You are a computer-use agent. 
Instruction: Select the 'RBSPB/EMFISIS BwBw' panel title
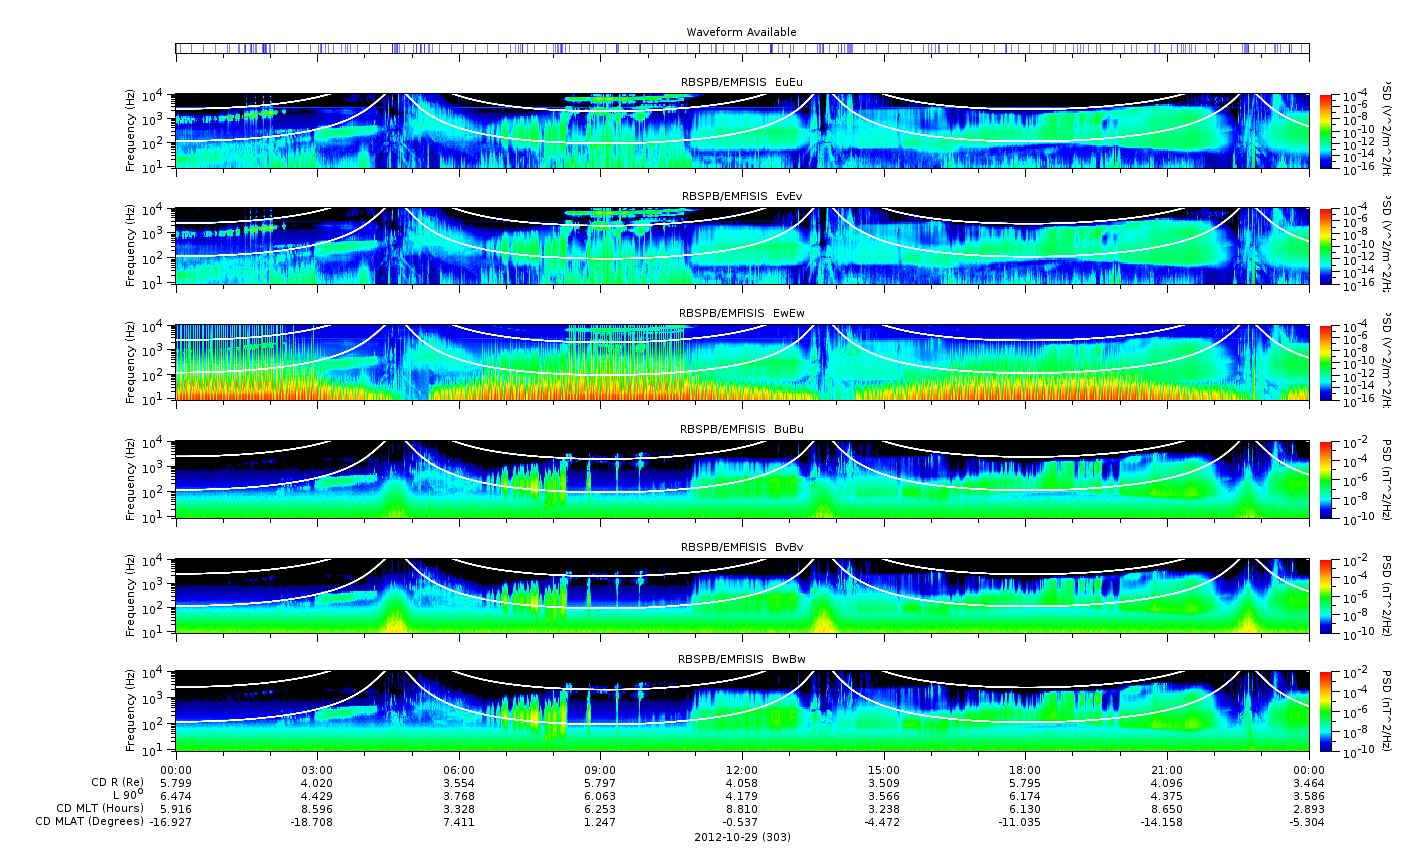point(742,659)
